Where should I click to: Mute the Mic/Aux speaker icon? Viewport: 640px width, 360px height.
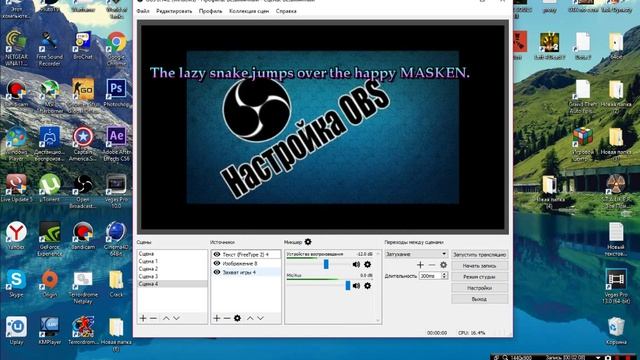click(x=356, y=286)
